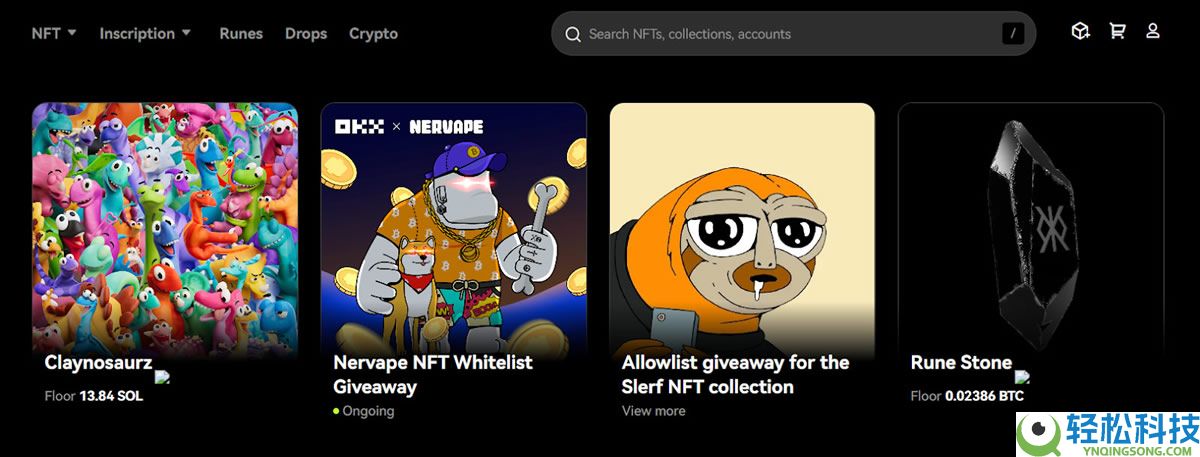The image size is (1200, 457).
Task: Open the shopping cart icon
Action: point(1117,32)
